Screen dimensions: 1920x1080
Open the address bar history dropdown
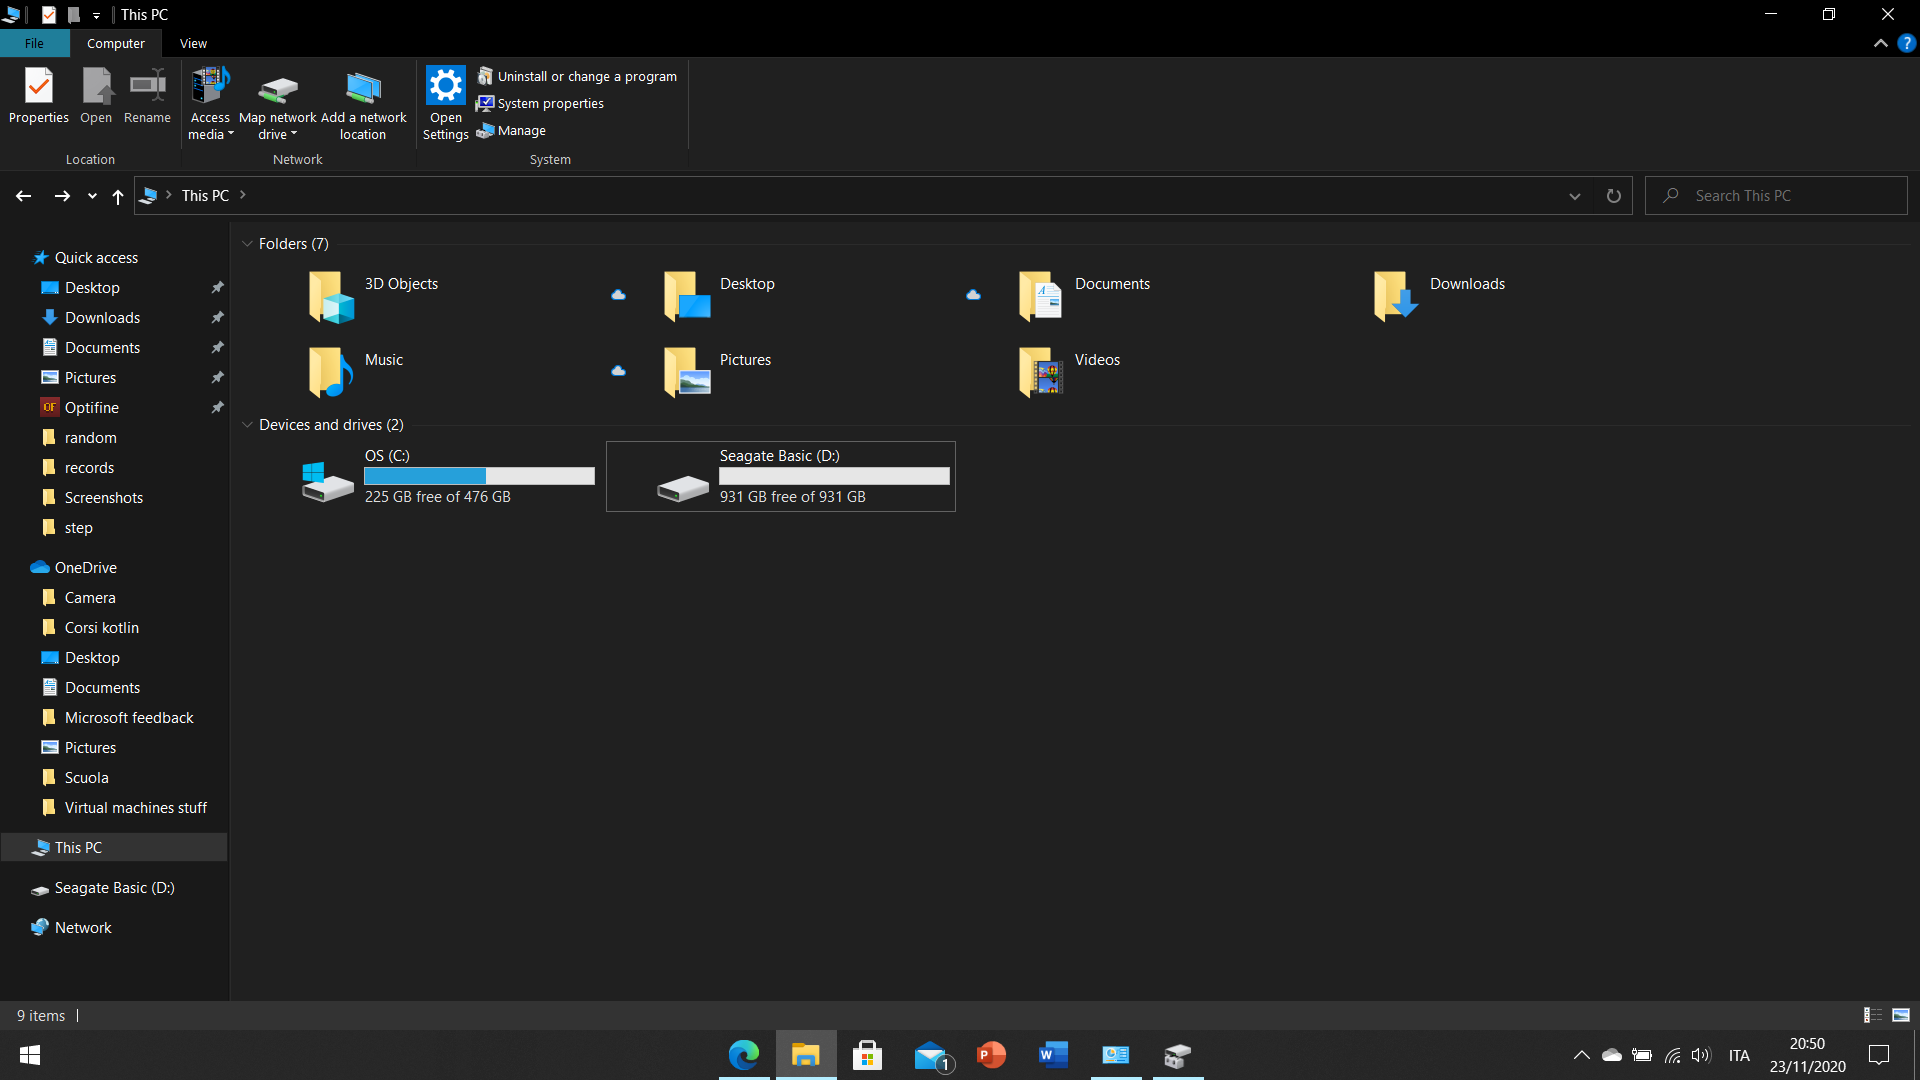point(1575,196)
